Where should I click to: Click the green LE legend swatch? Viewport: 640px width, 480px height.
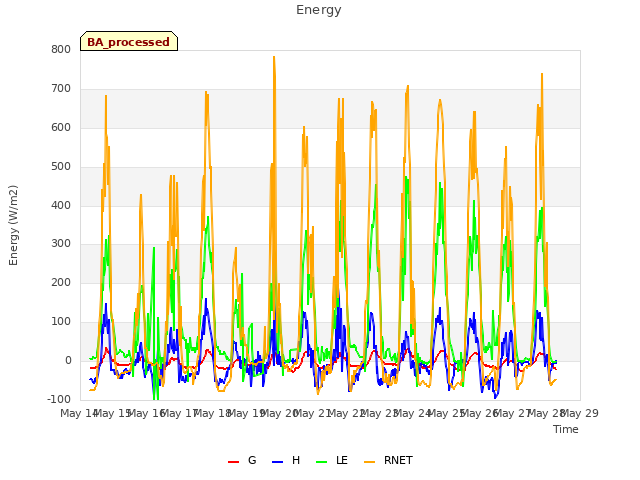(x=322, y=462)
